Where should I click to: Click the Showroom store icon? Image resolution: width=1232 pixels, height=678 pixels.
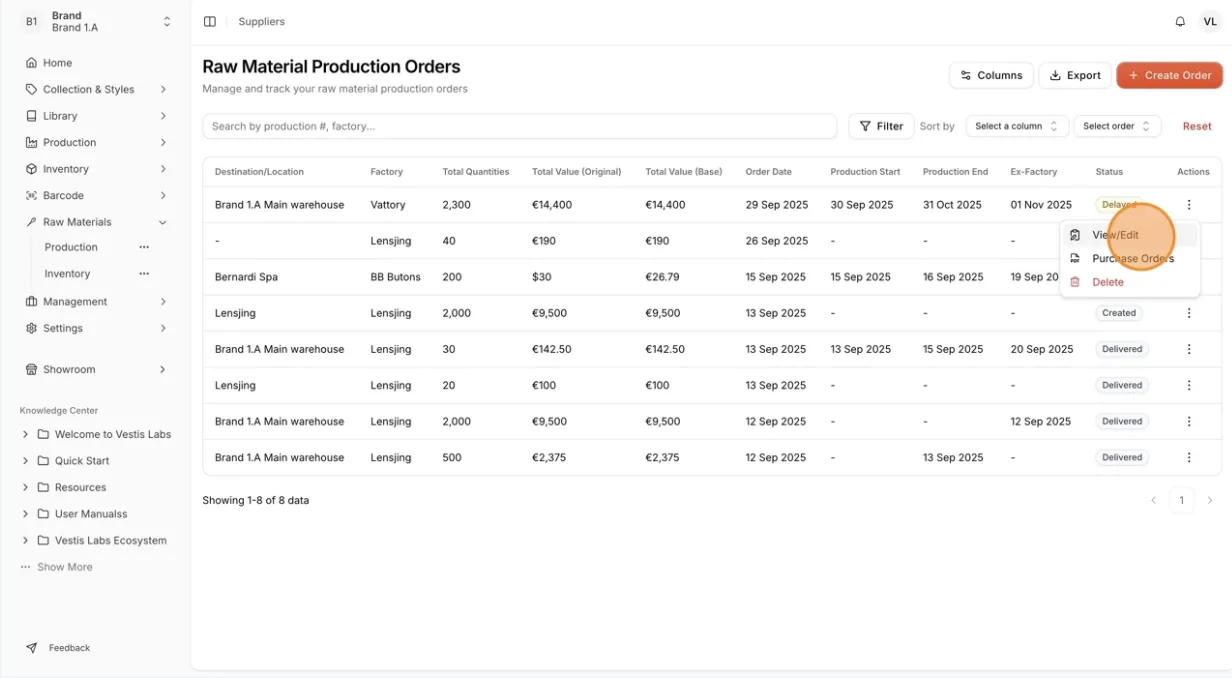pos(31,369)
